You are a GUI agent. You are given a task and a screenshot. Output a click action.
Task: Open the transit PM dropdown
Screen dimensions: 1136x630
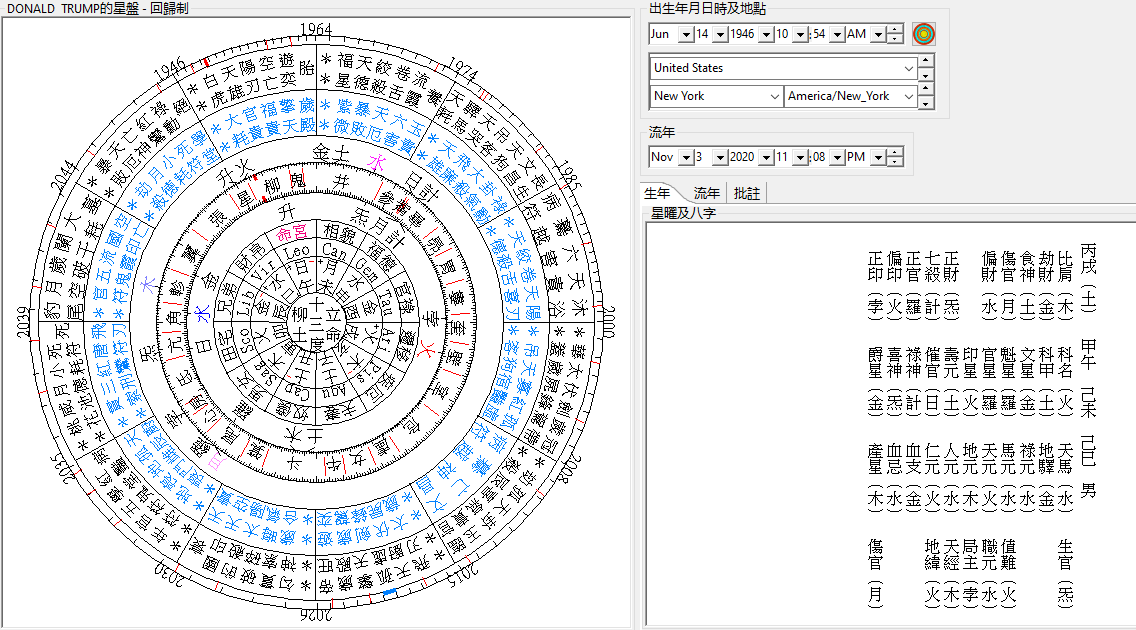(x=878, y=157)
